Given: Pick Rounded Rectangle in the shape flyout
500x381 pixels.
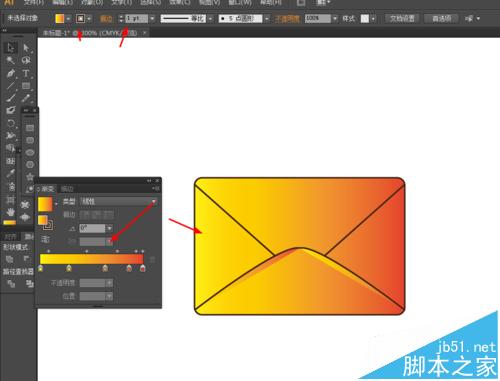Looking at the screenshot, I should click(x=30, y=140).
